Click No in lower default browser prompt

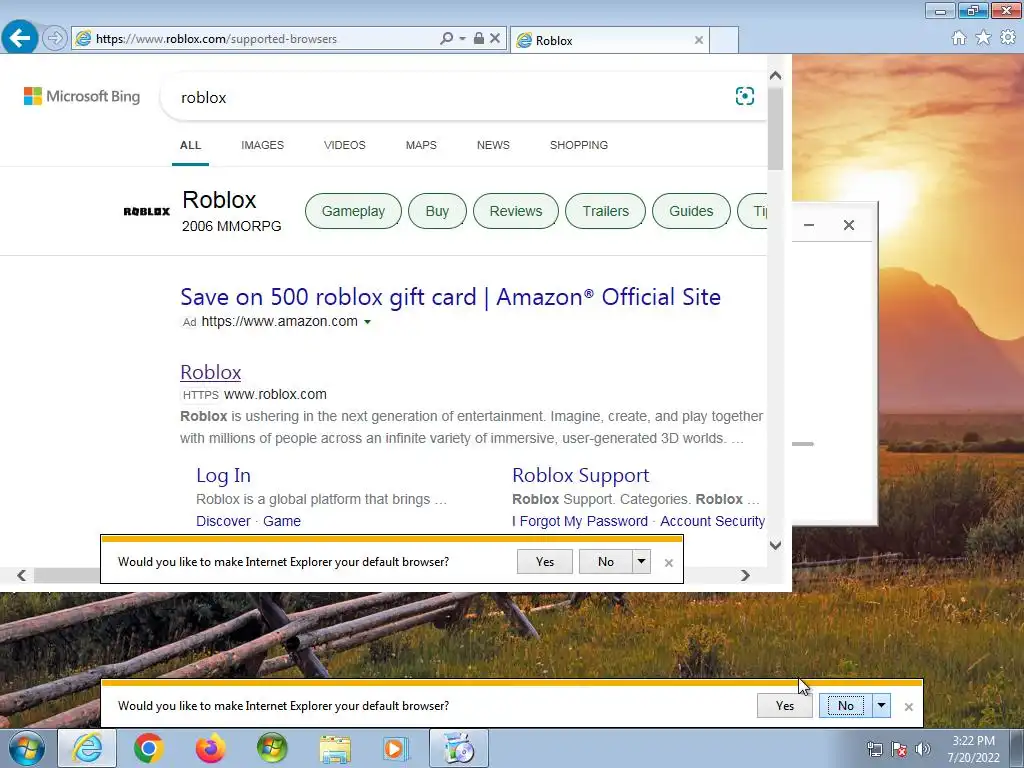click(x=846, y=706)
